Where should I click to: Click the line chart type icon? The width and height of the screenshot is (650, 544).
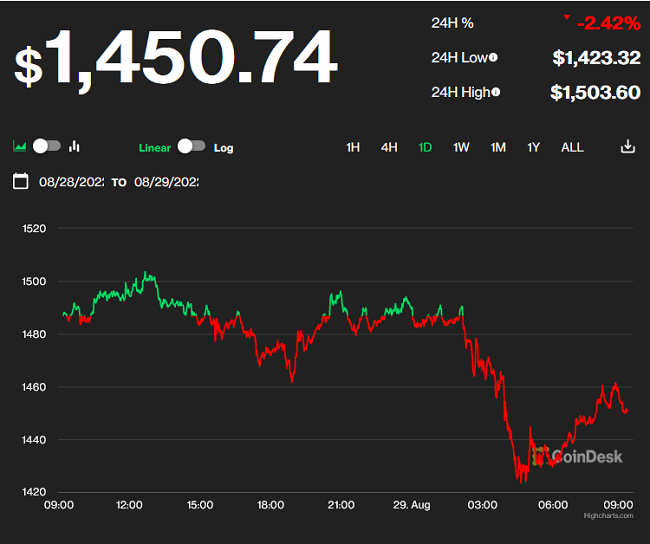coord(20,147)
